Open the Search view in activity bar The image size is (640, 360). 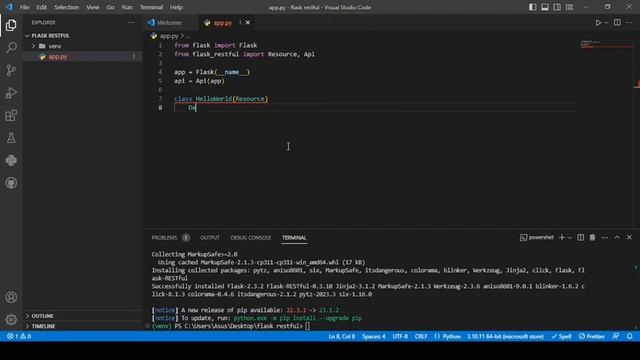pyautogui.click(x=11, y=48)
